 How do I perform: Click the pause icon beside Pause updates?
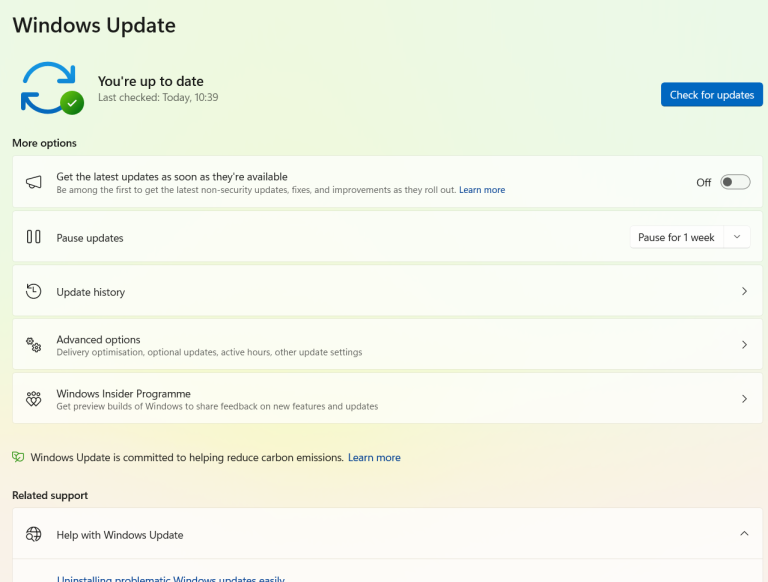point(34,237)
